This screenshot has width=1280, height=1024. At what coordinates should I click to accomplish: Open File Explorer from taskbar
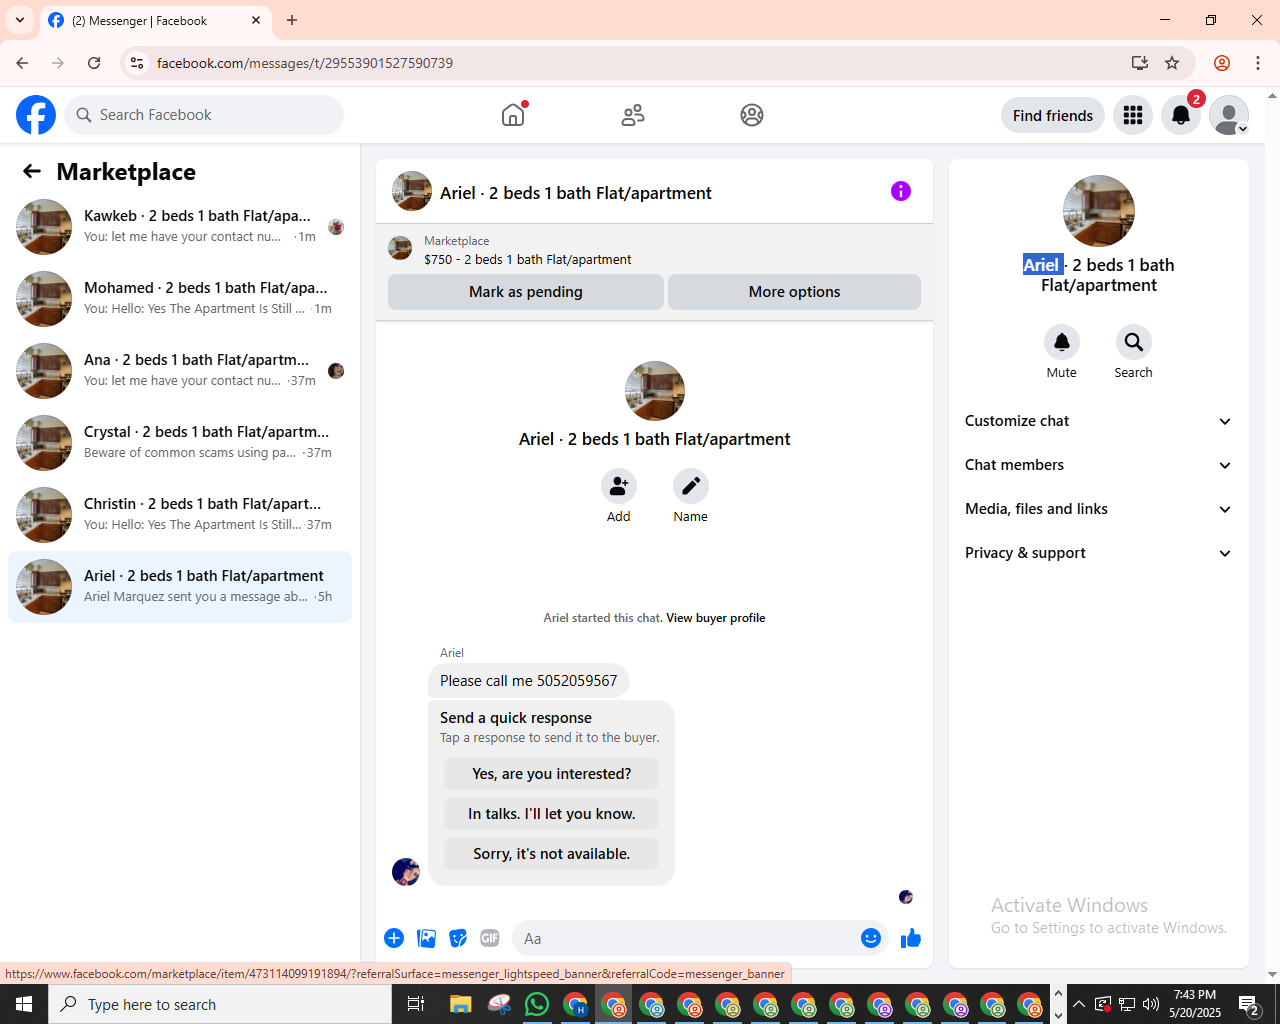(460, 1004)
